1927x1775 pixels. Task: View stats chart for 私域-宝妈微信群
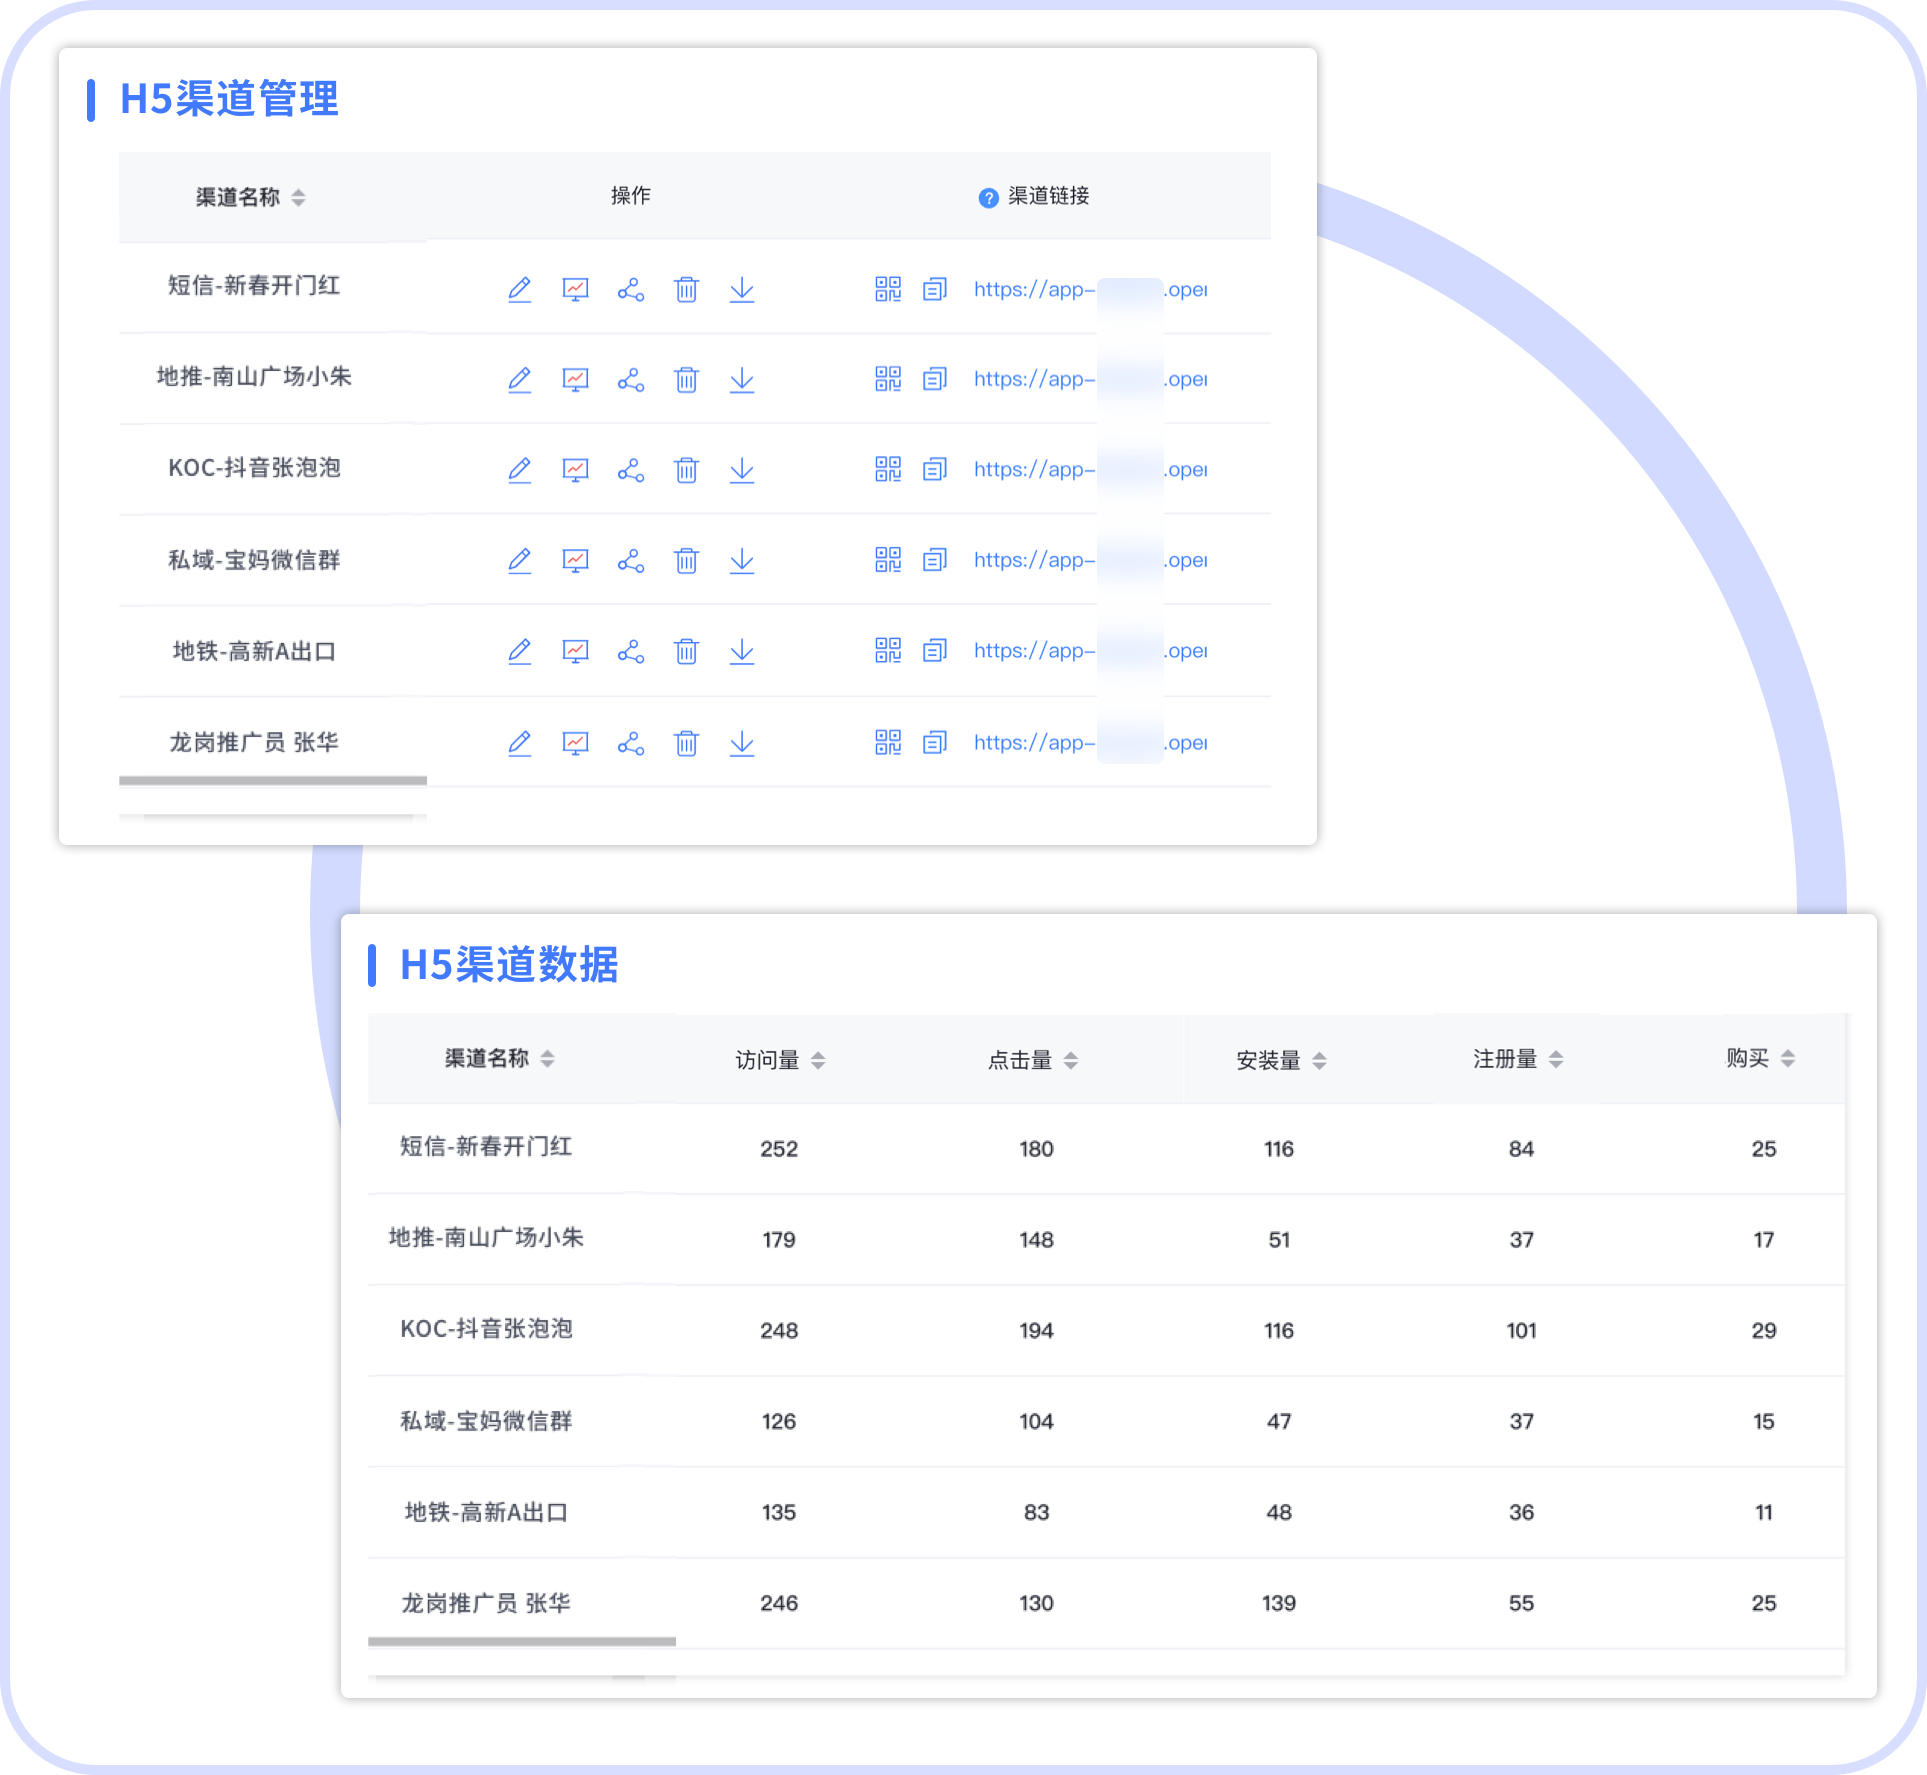pyautogui.click(x=575, y=561)
